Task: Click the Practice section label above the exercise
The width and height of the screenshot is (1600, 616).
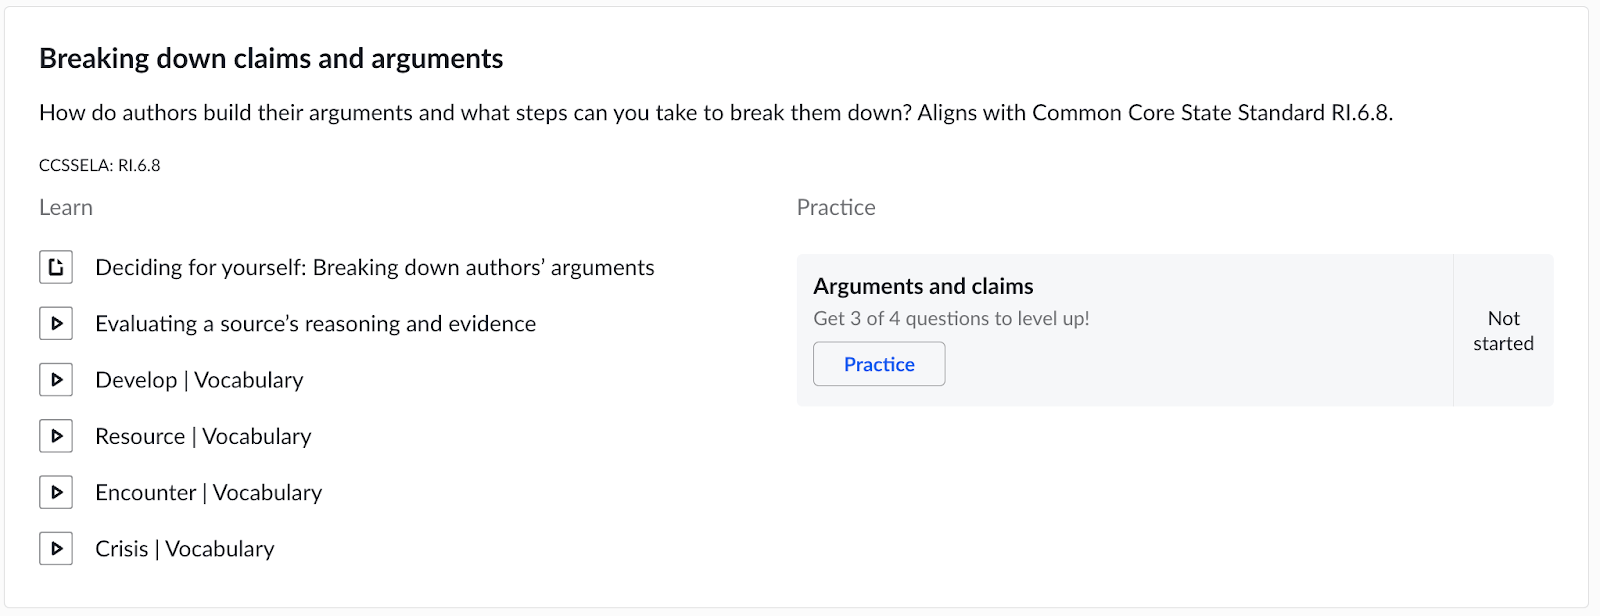Action: 836,208
